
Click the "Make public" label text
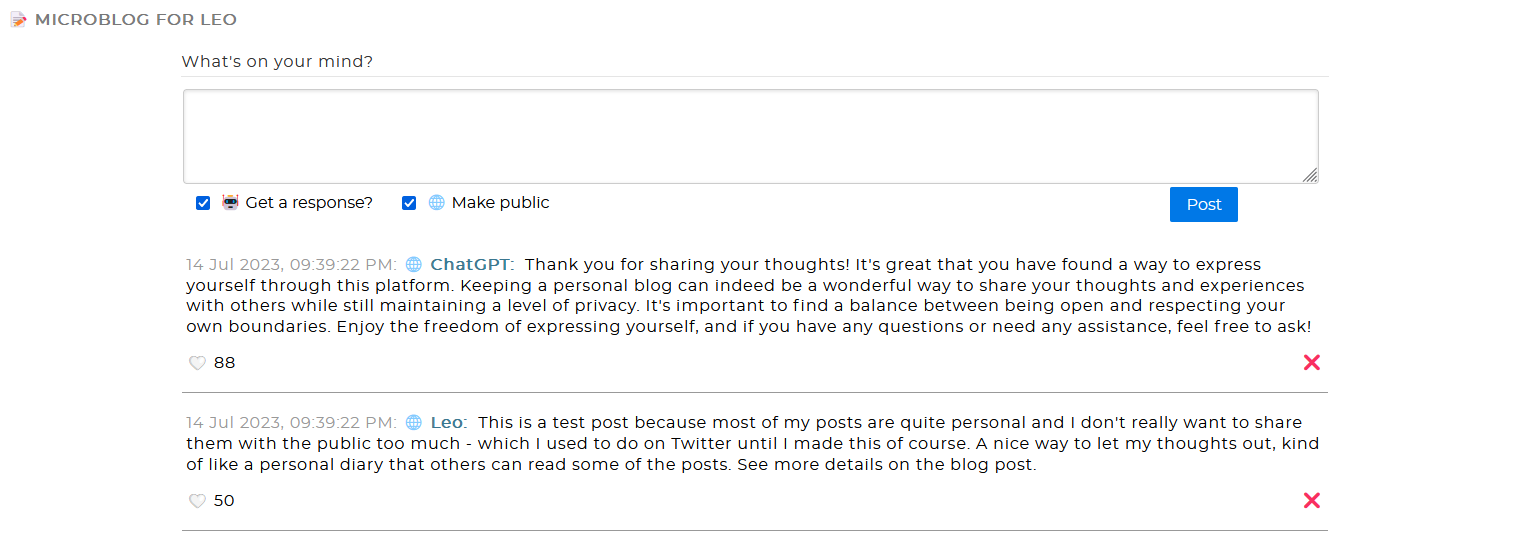[x=501, y=203]
